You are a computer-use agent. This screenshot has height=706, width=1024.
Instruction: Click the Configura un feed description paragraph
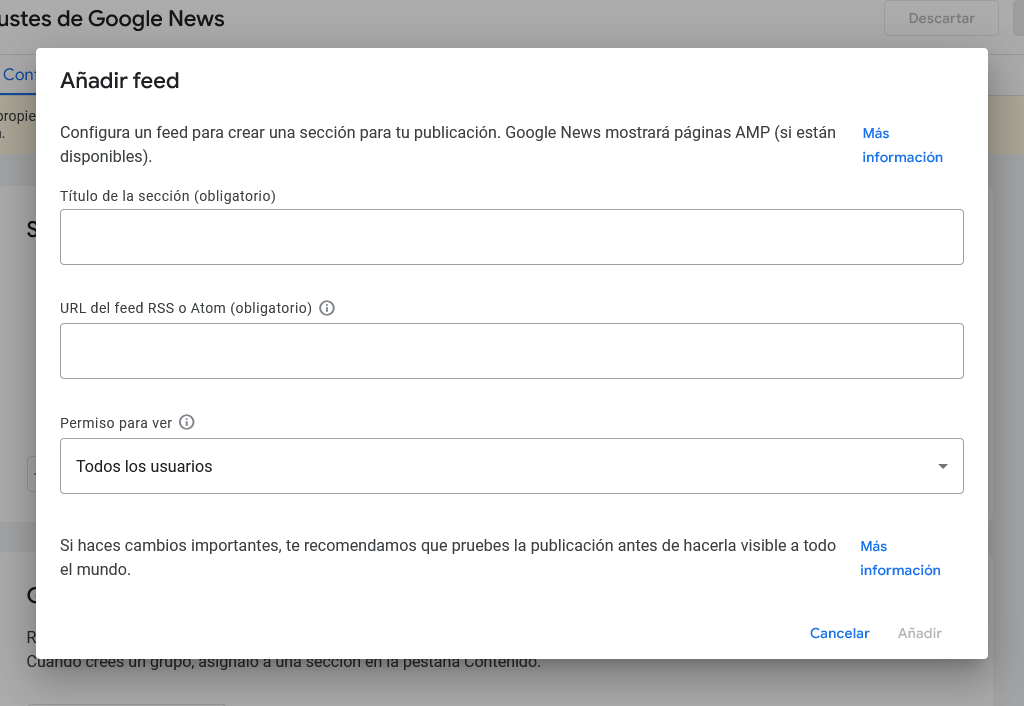tap(450, 145)
